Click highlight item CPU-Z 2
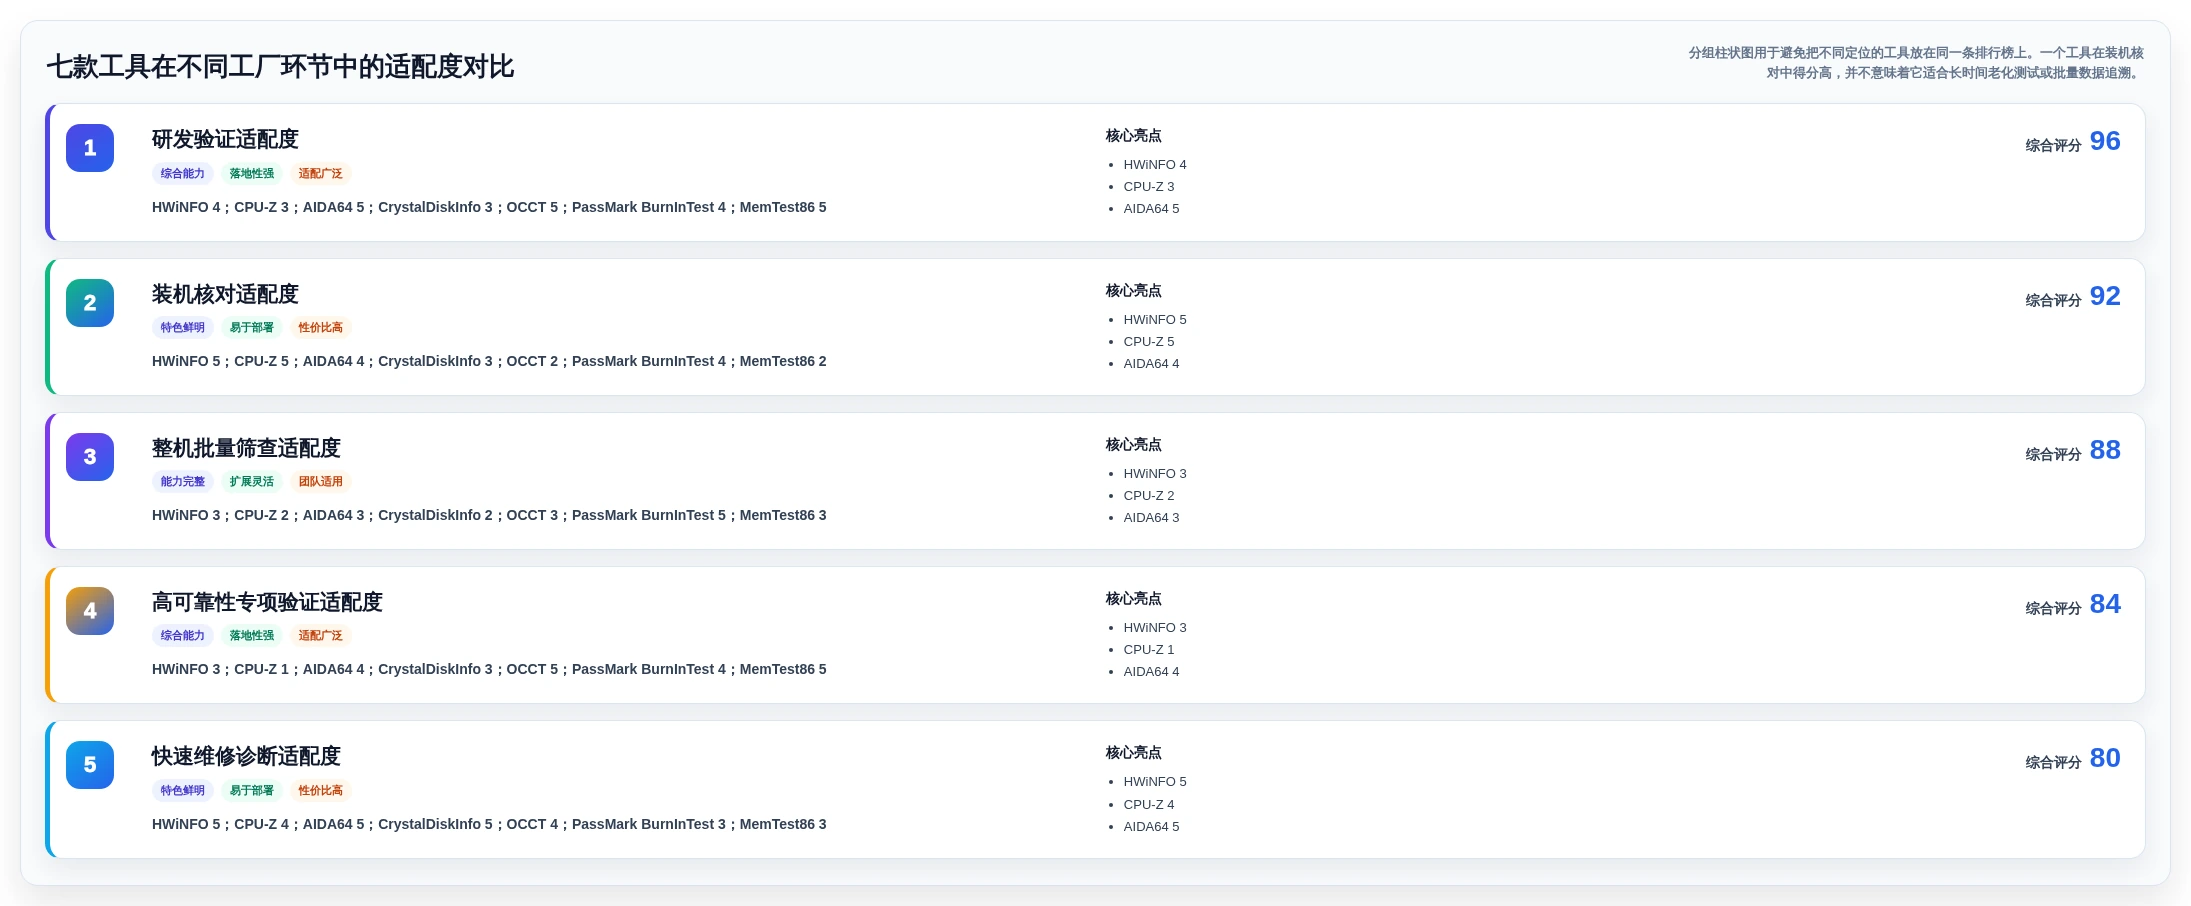The width and height of the screenshot is (2191, 906). (x=1149, y=496)
